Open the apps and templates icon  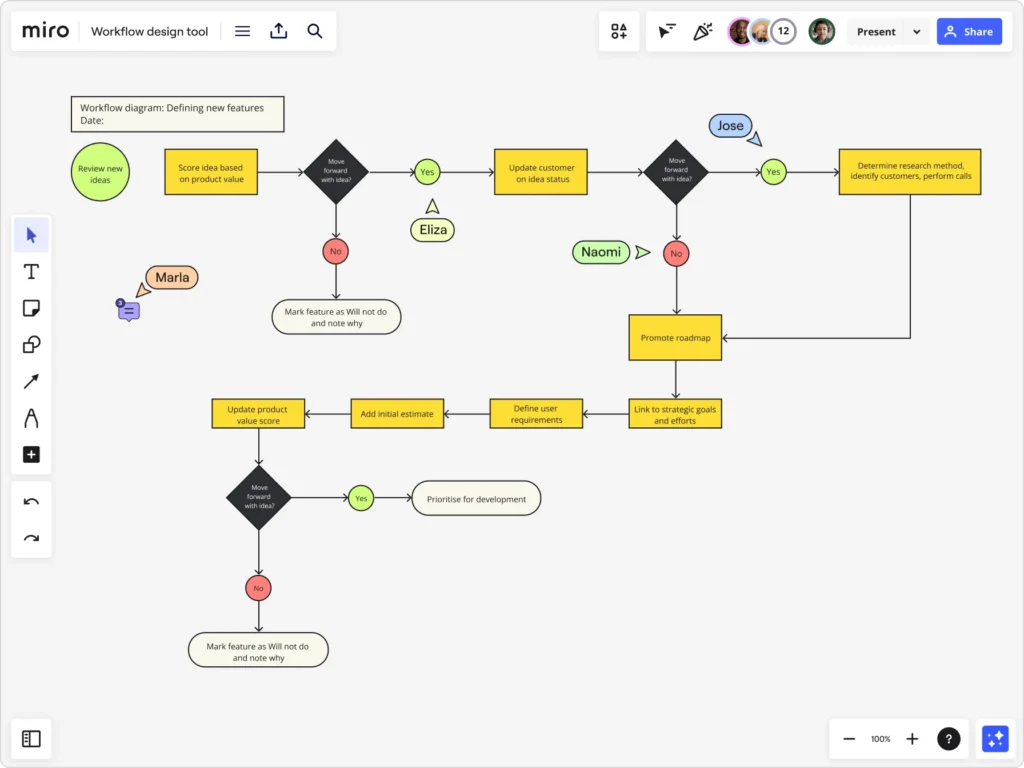[619, 31]
